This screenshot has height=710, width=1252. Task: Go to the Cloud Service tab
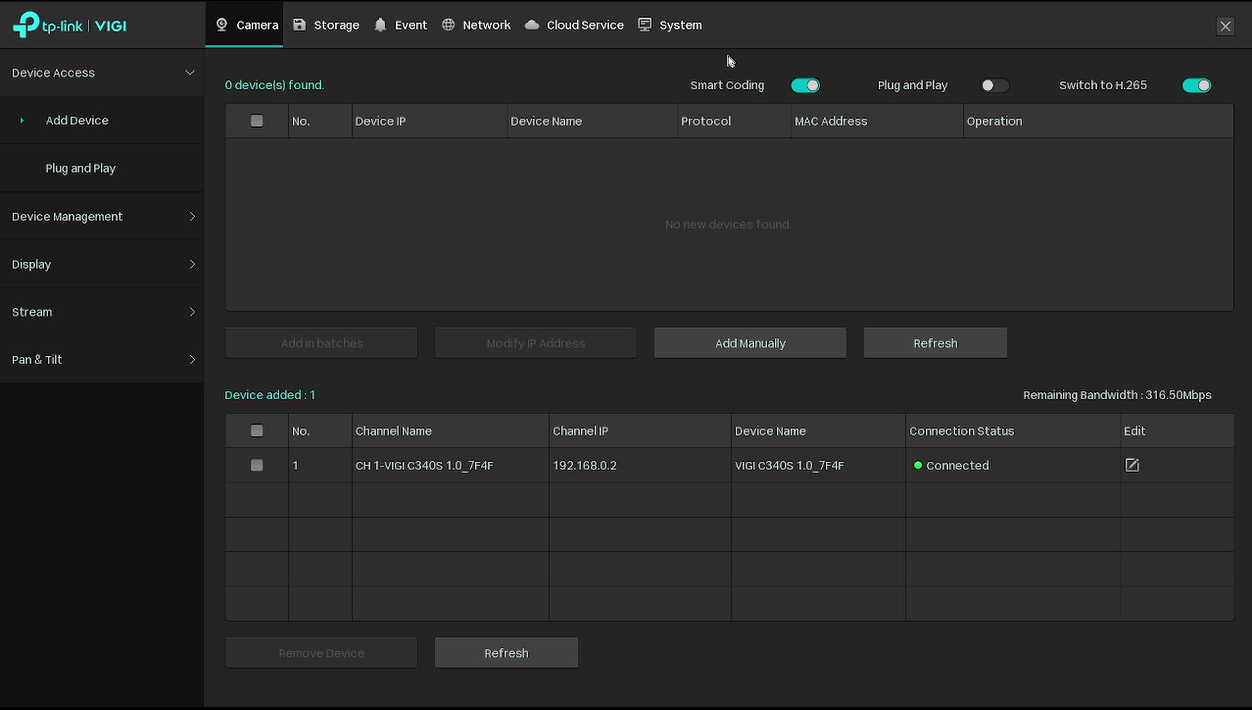[x=574, y=25]
